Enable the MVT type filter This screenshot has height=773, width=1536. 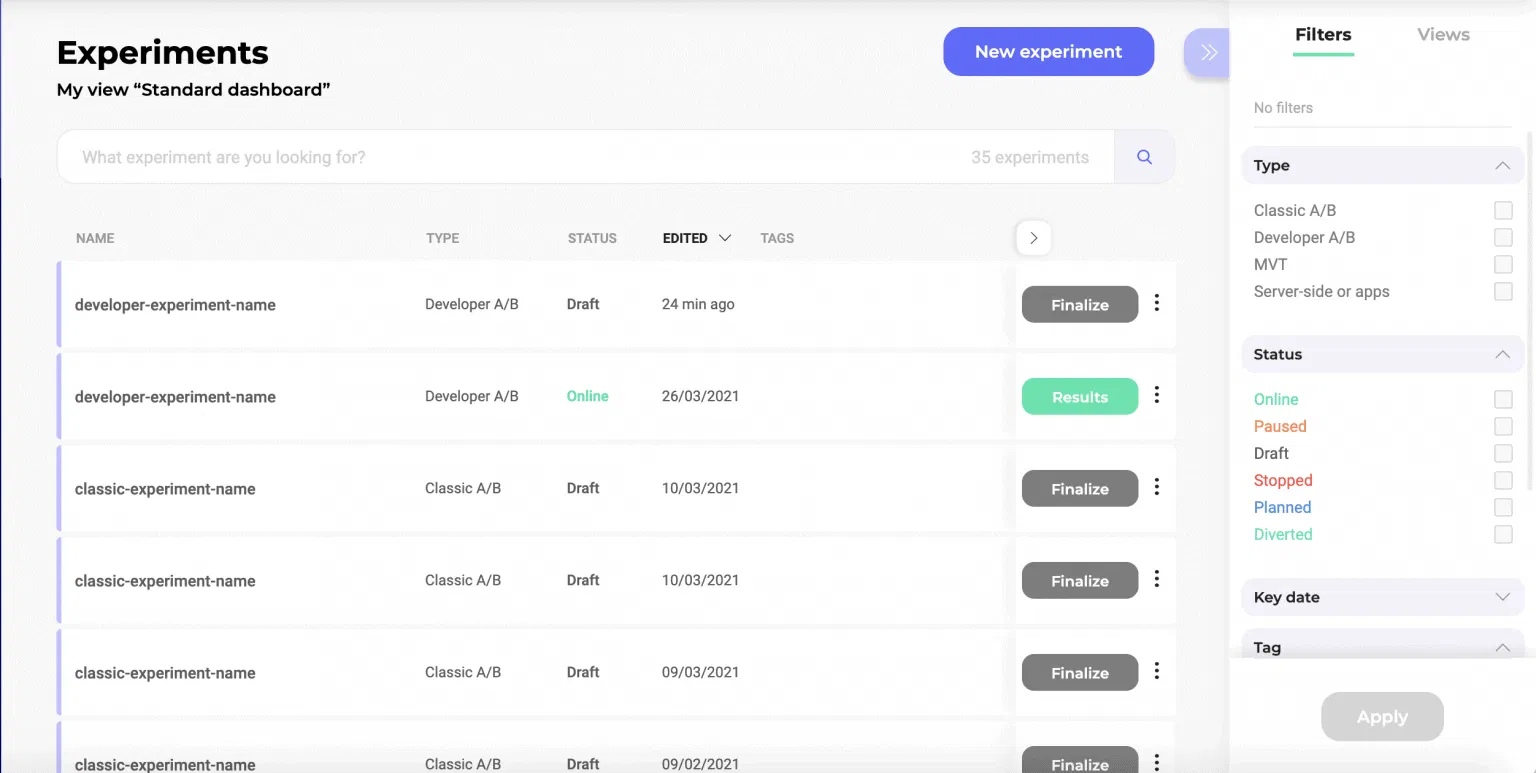1503,264
